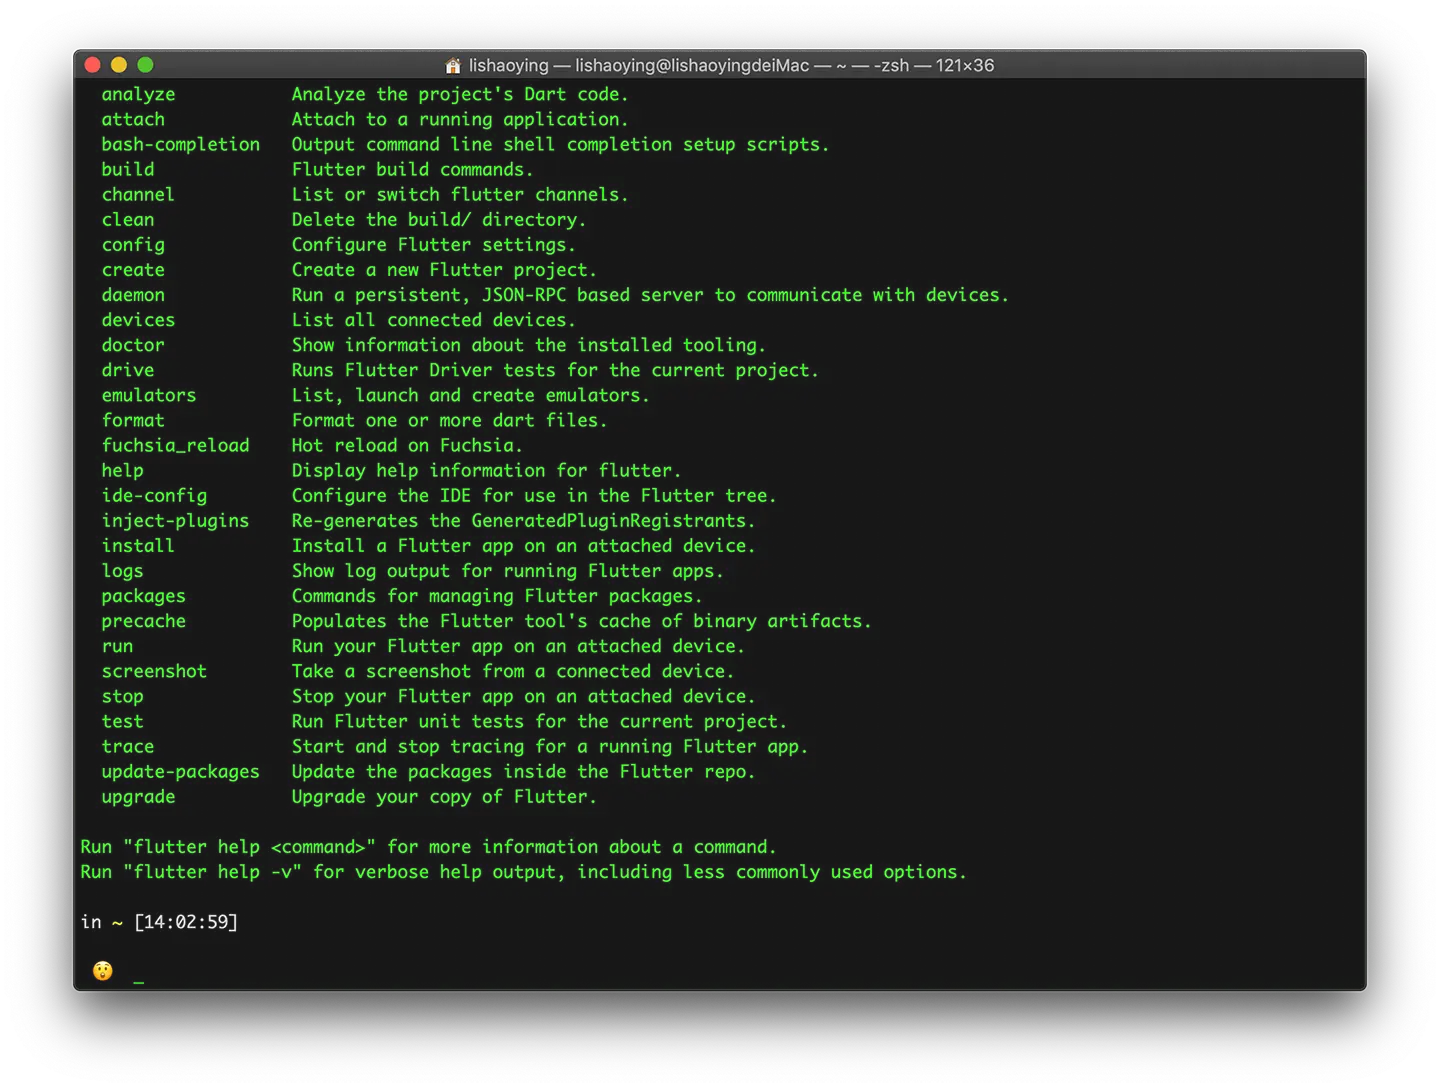Click the 'flutter help <command>' hint line
This screenshot has width=1440, height=1088.
(x=428, y=847)
